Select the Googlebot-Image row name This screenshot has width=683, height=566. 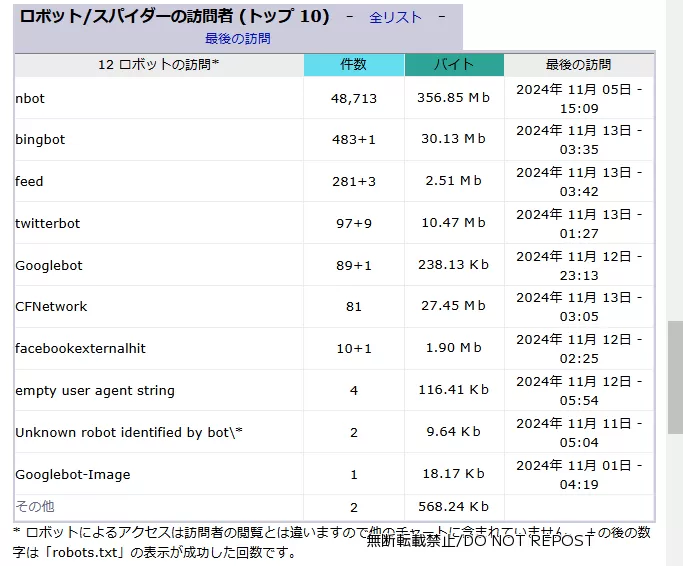[x=72, y=475]
